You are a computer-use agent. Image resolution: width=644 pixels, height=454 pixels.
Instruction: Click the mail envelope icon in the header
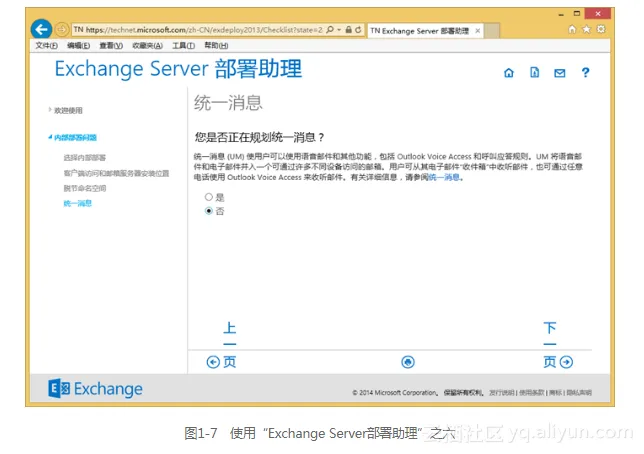click(560, 72)
